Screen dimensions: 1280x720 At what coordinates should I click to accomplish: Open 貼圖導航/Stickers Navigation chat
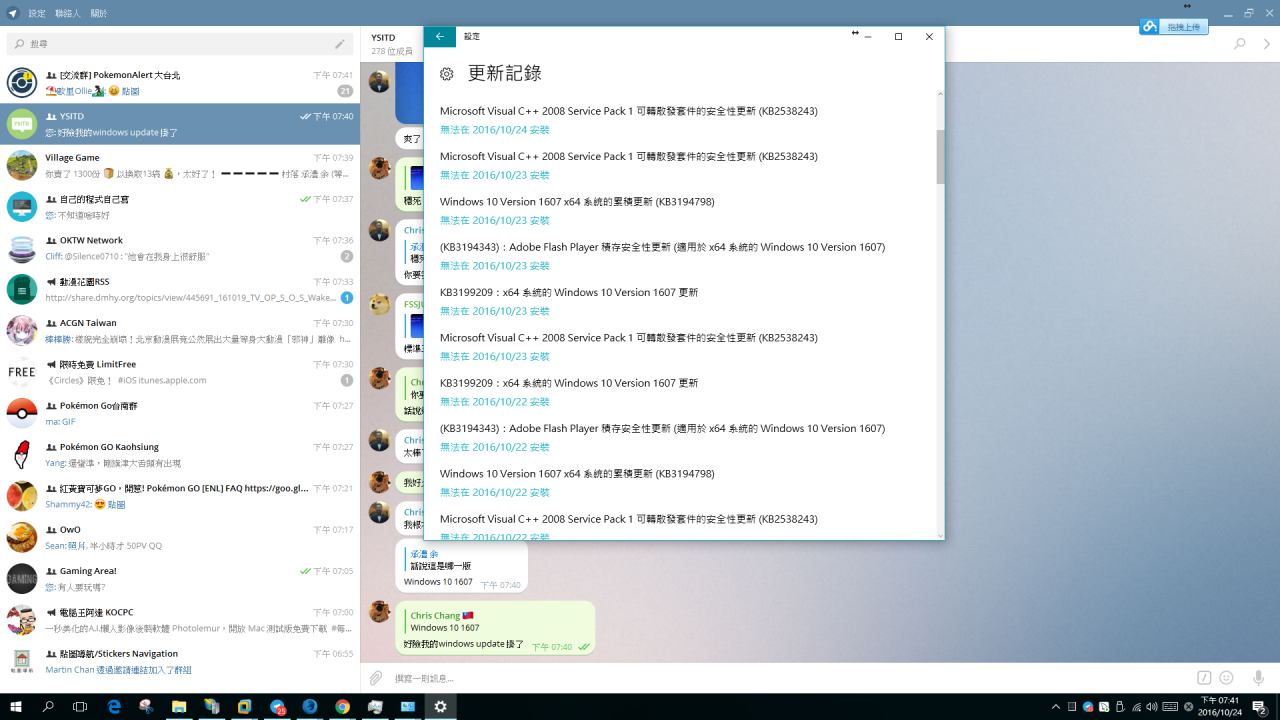pyautogui.click(x=180, y=661)
